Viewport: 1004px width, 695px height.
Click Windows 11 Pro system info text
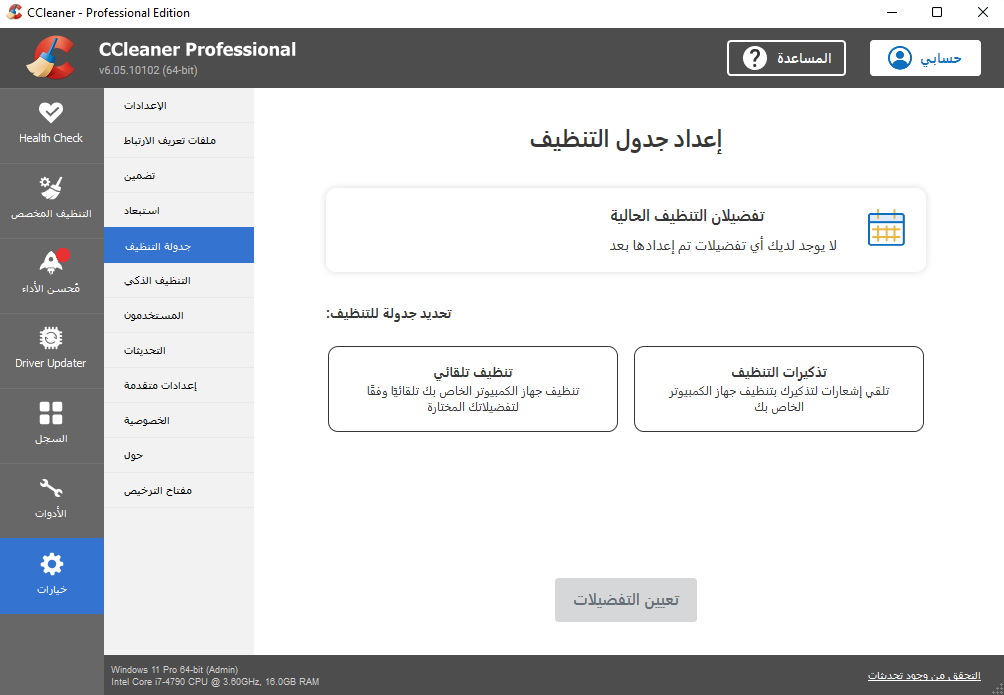[174, 670]
